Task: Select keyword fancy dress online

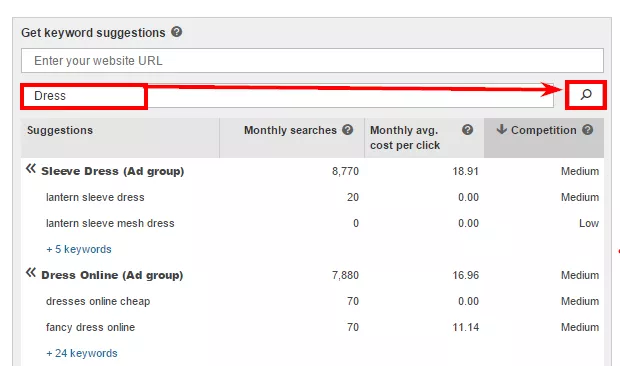Action: pyautogui.click(x=91, y=327)
